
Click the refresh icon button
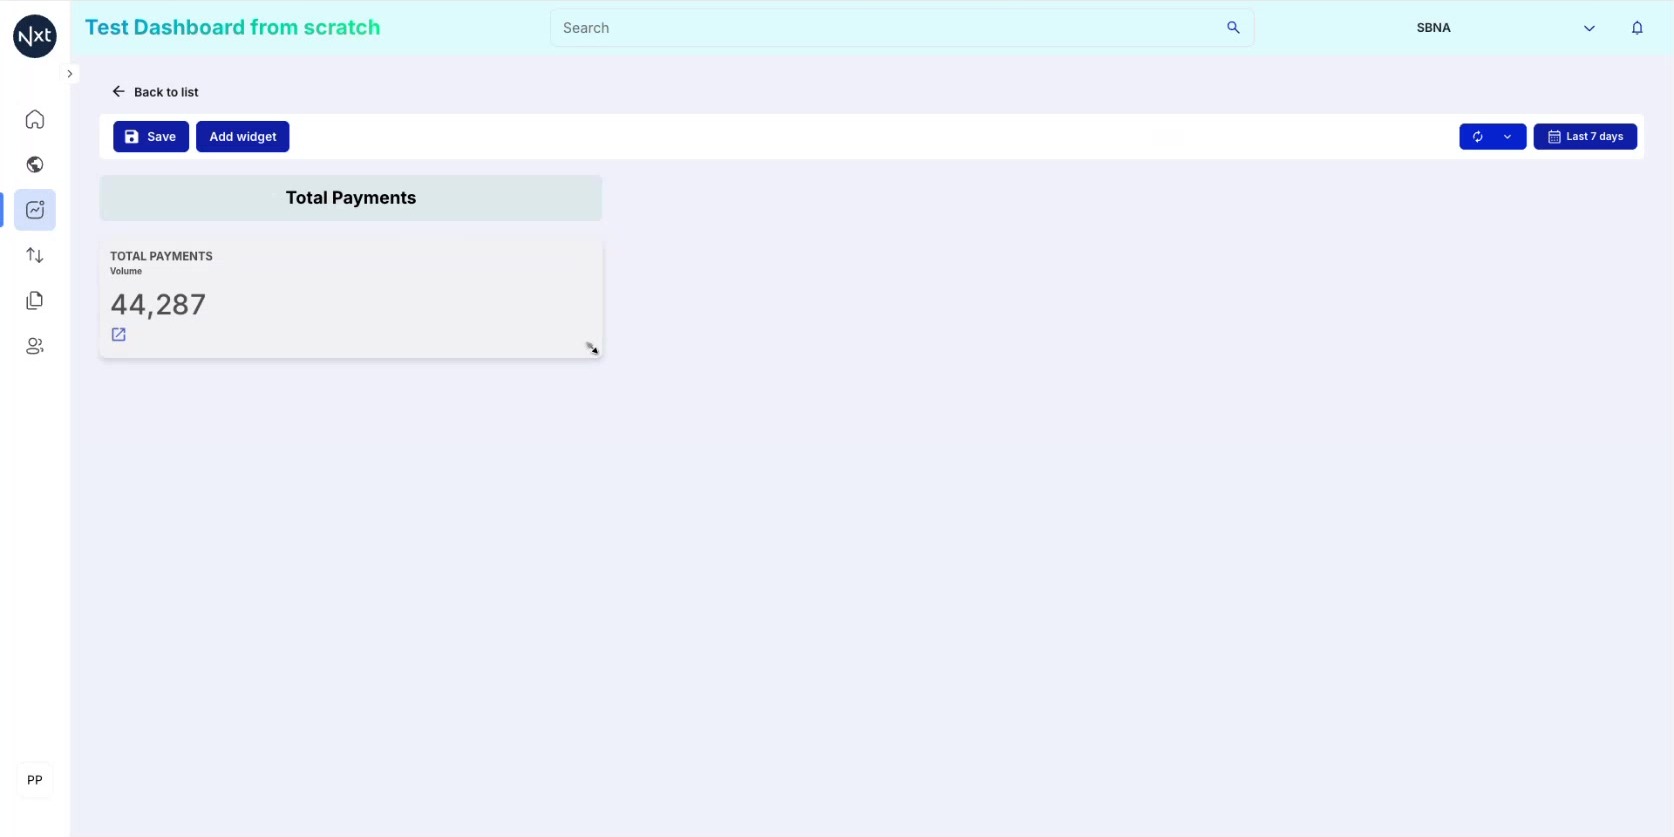tap(1477, 137)
